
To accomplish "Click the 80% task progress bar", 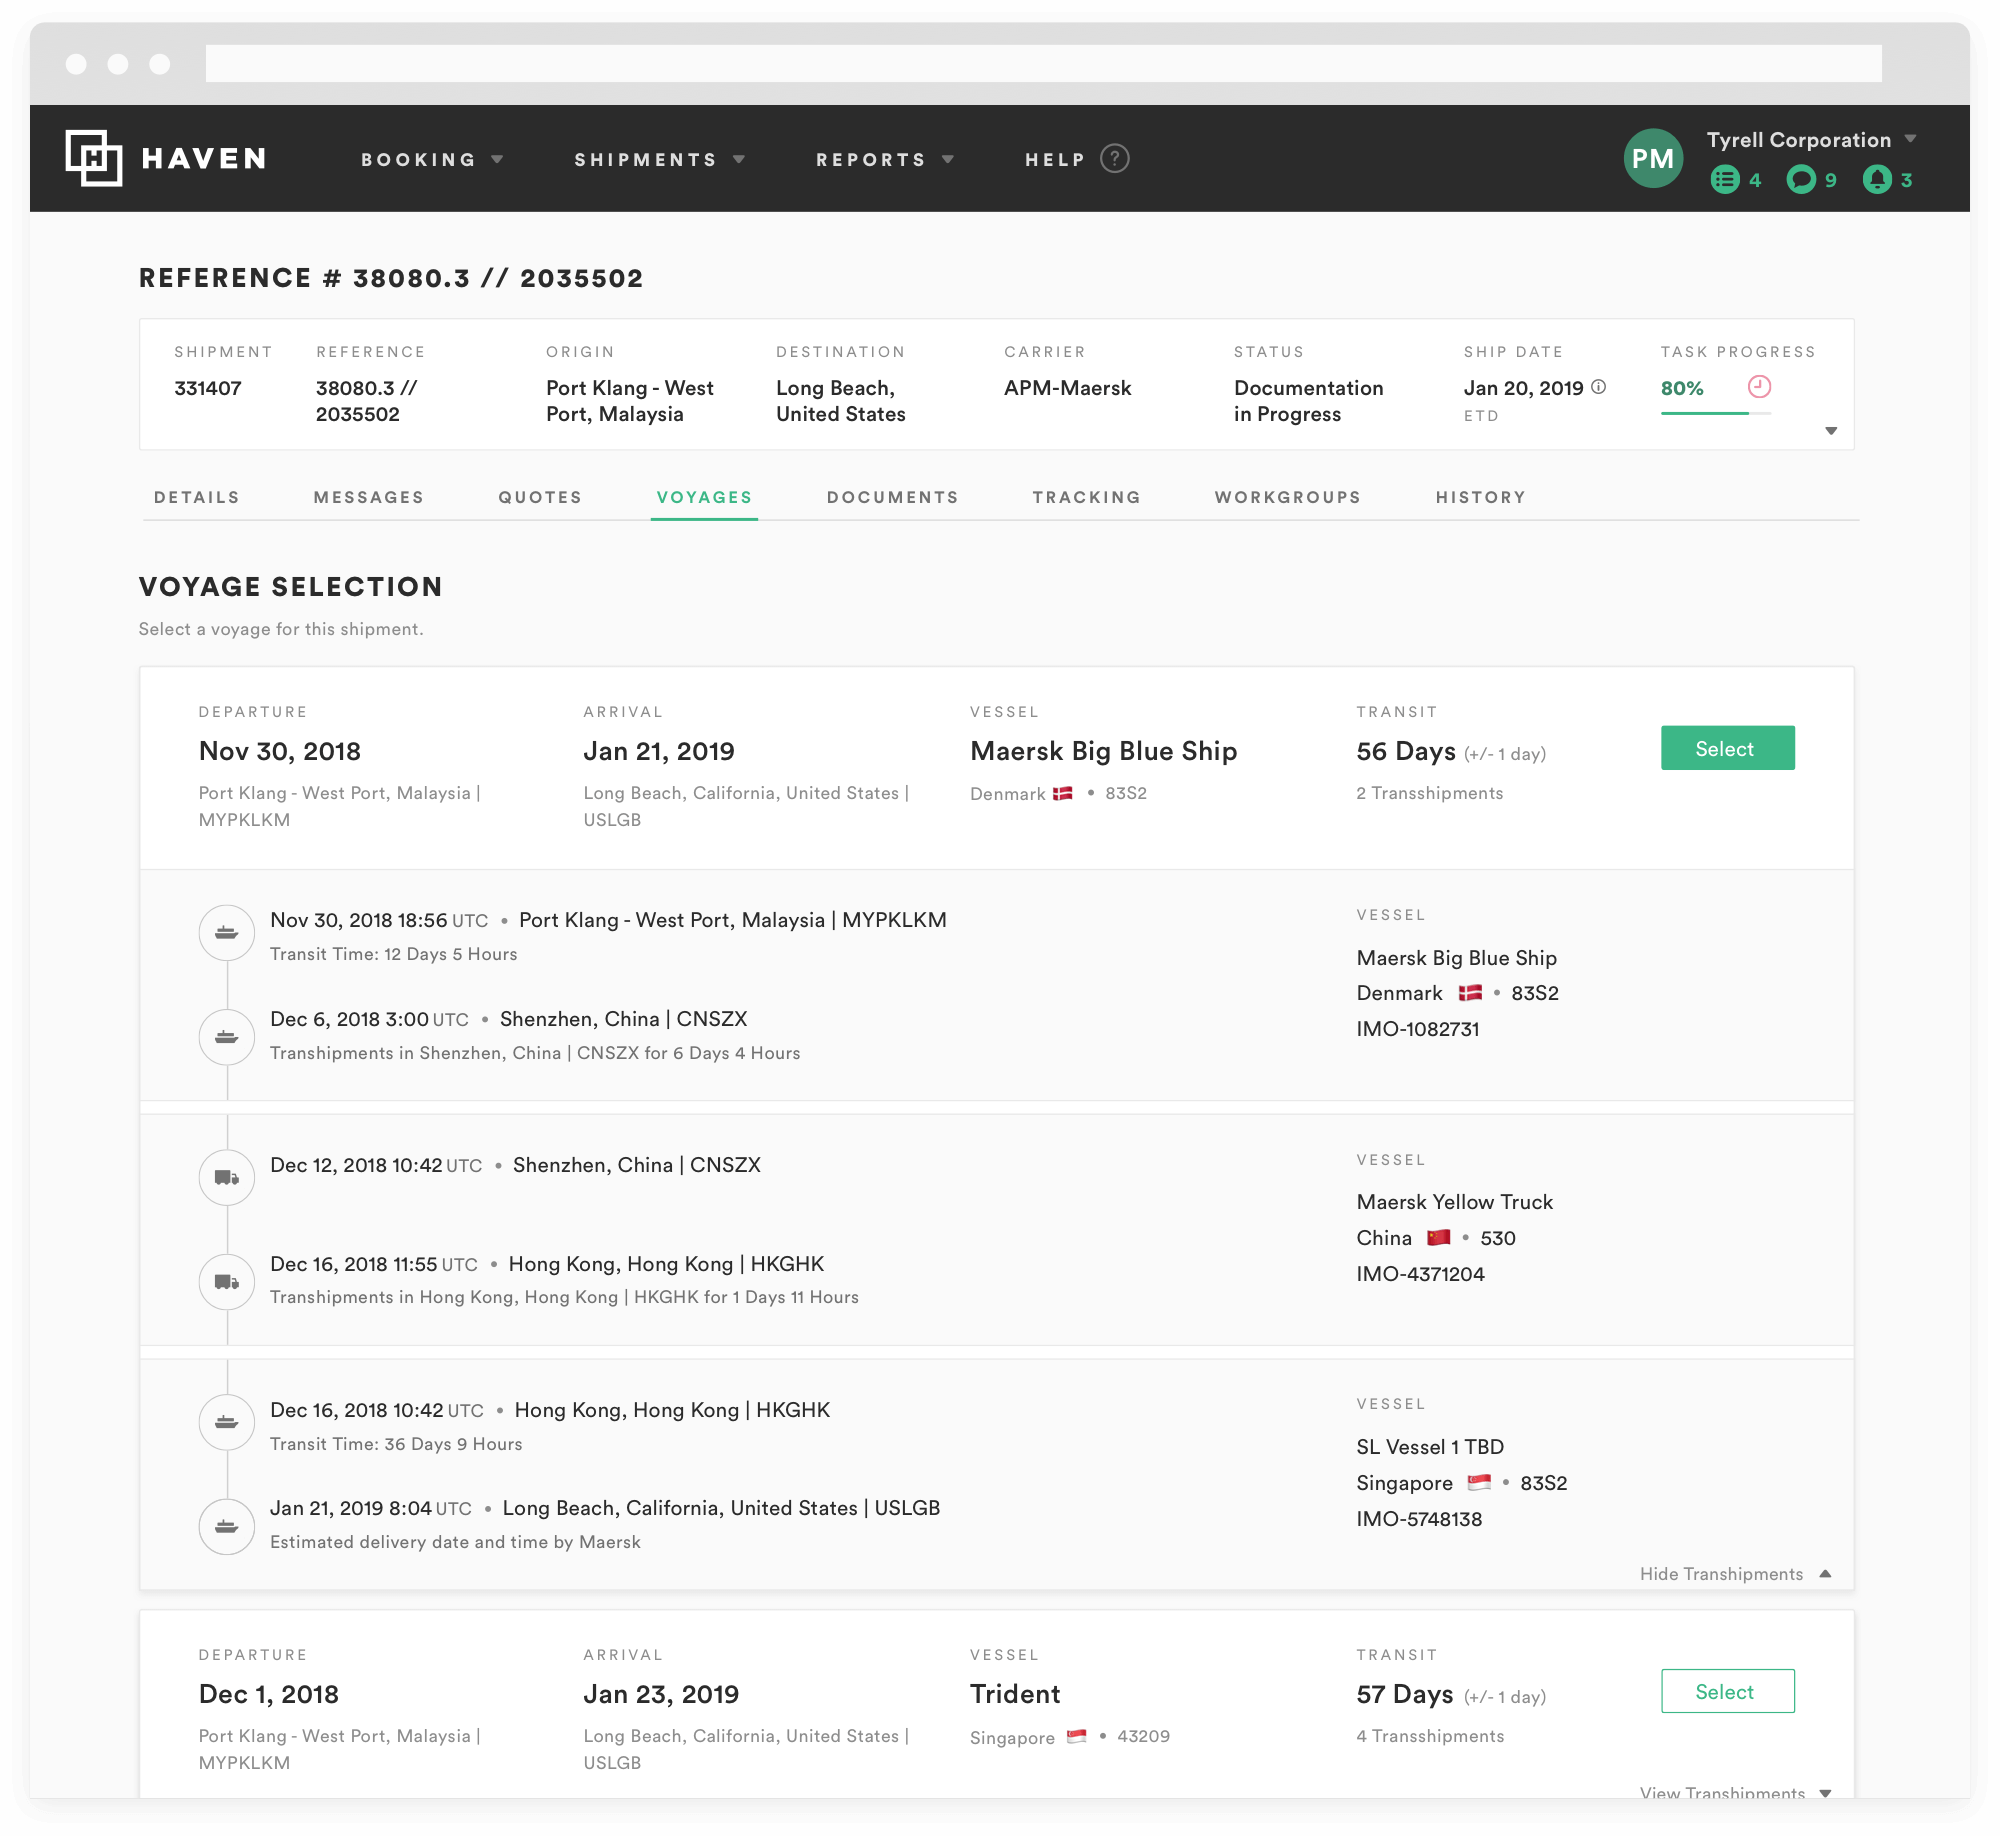I will [x=1716, y=413].
